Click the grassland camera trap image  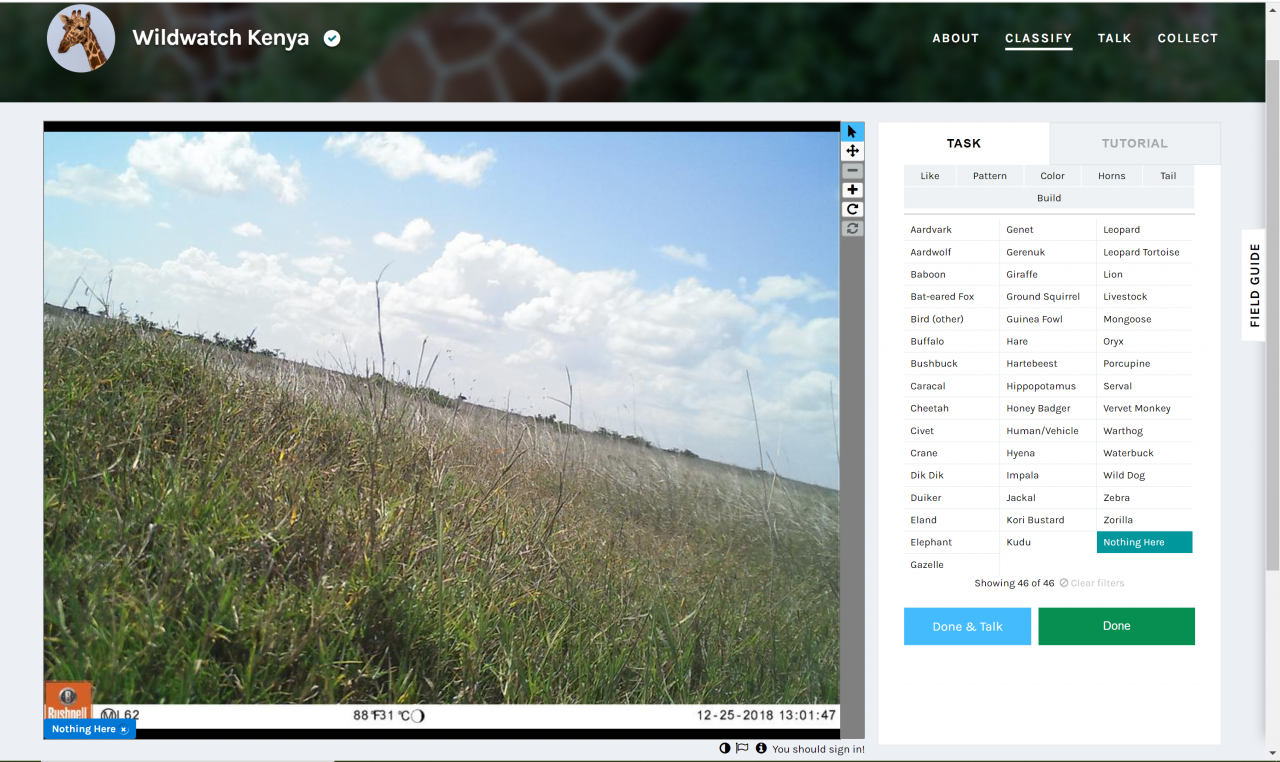(x=441, y=430)
